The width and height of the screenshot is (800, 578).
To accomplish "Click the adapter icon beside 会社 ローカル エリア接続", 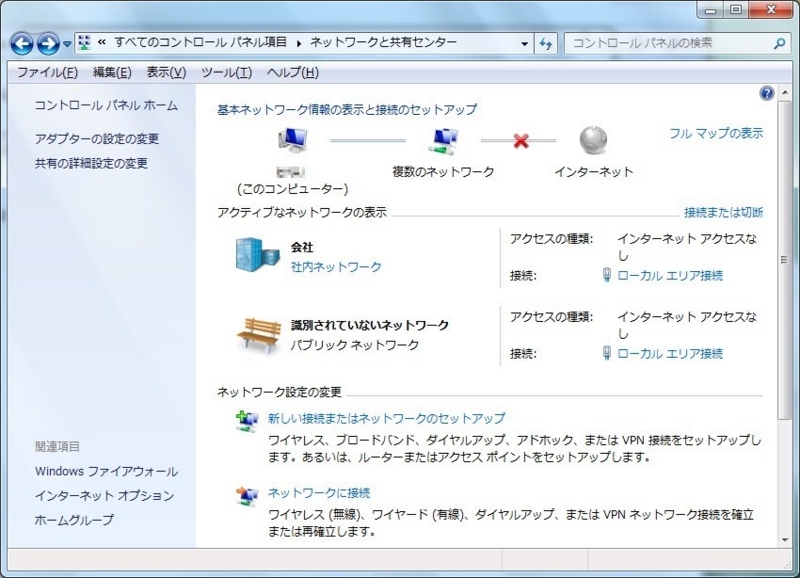I will point(607,275).
